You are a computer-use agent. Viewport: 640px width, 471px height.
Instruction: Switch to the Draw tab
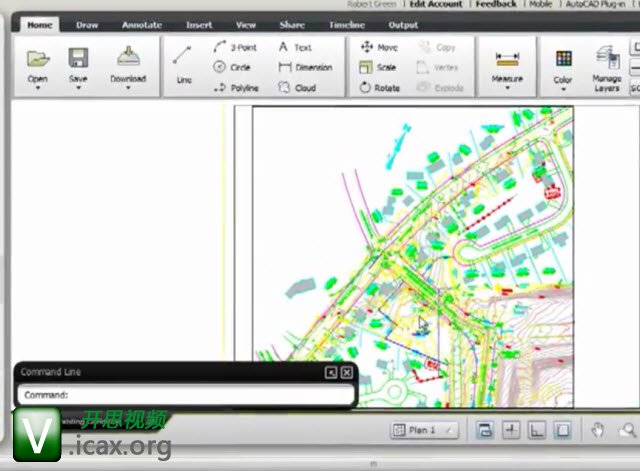tap(87, 25)
